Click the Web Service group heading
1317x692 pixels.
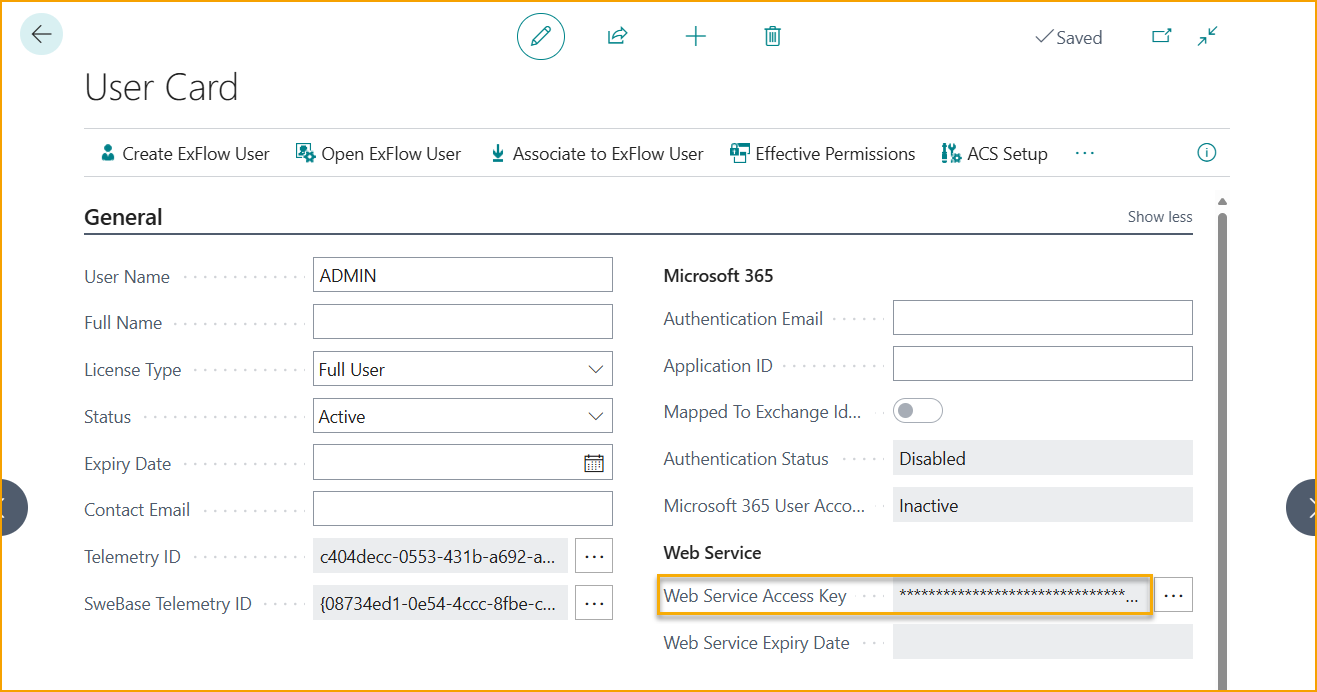(x=712, y=552)
